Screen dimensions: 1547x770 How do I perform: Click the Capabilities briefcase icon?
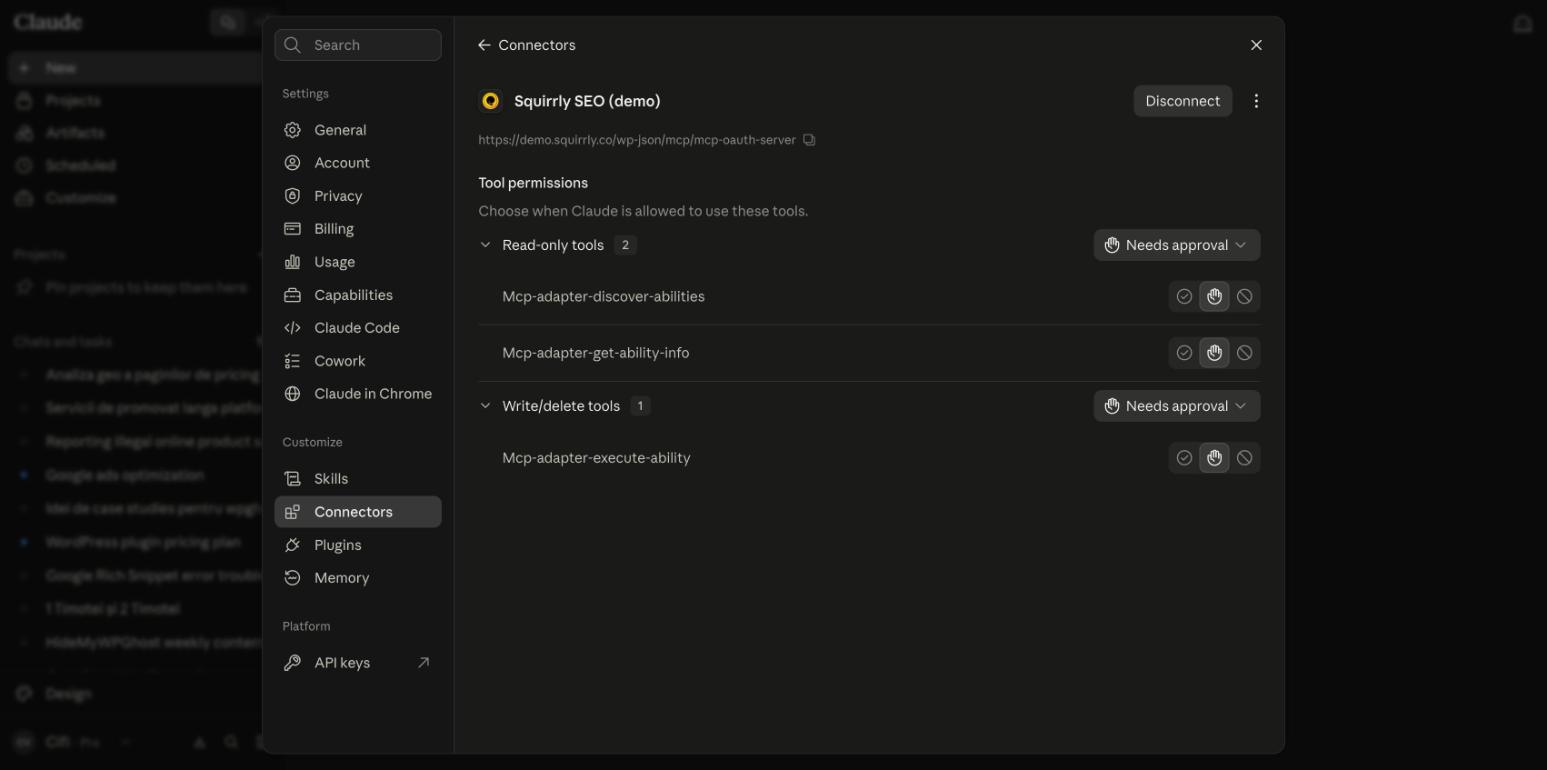(x=292, y=295)
